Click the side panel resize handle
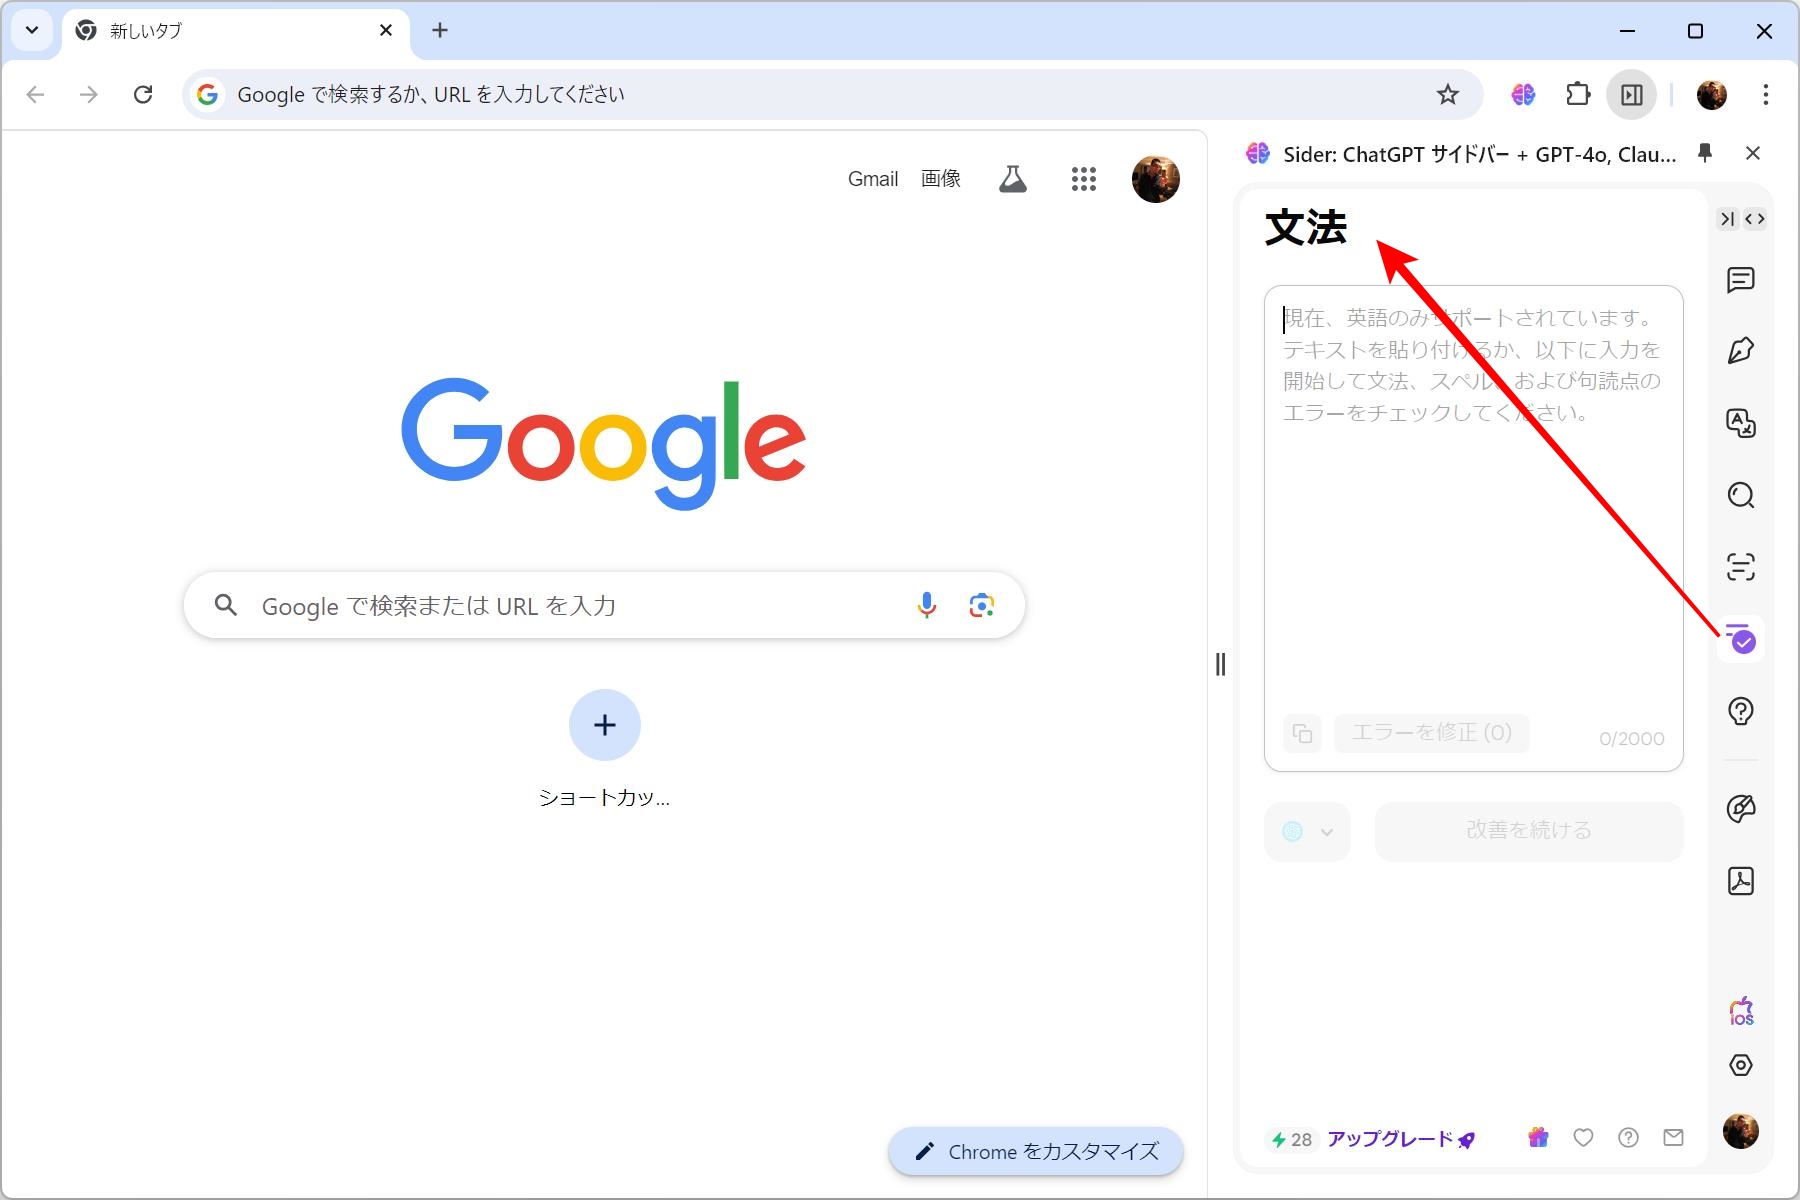The width and height of the screenshot is (1800, 1200). pos(1220,664)
